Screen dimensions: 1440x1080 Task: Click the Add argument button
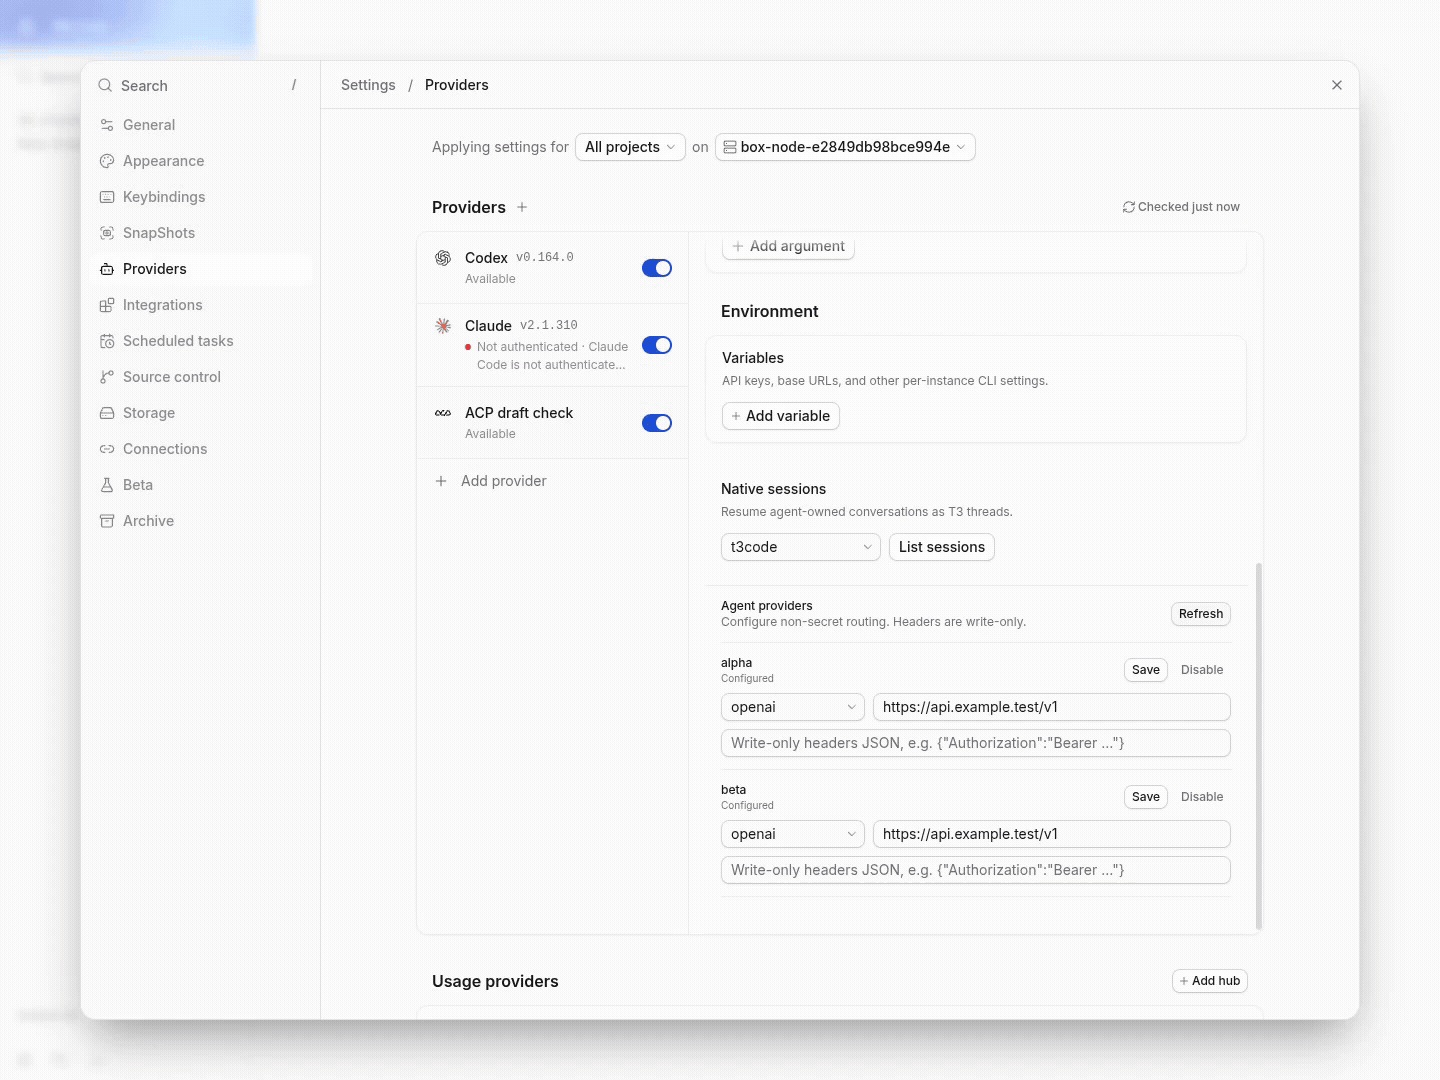coord(788,246)
